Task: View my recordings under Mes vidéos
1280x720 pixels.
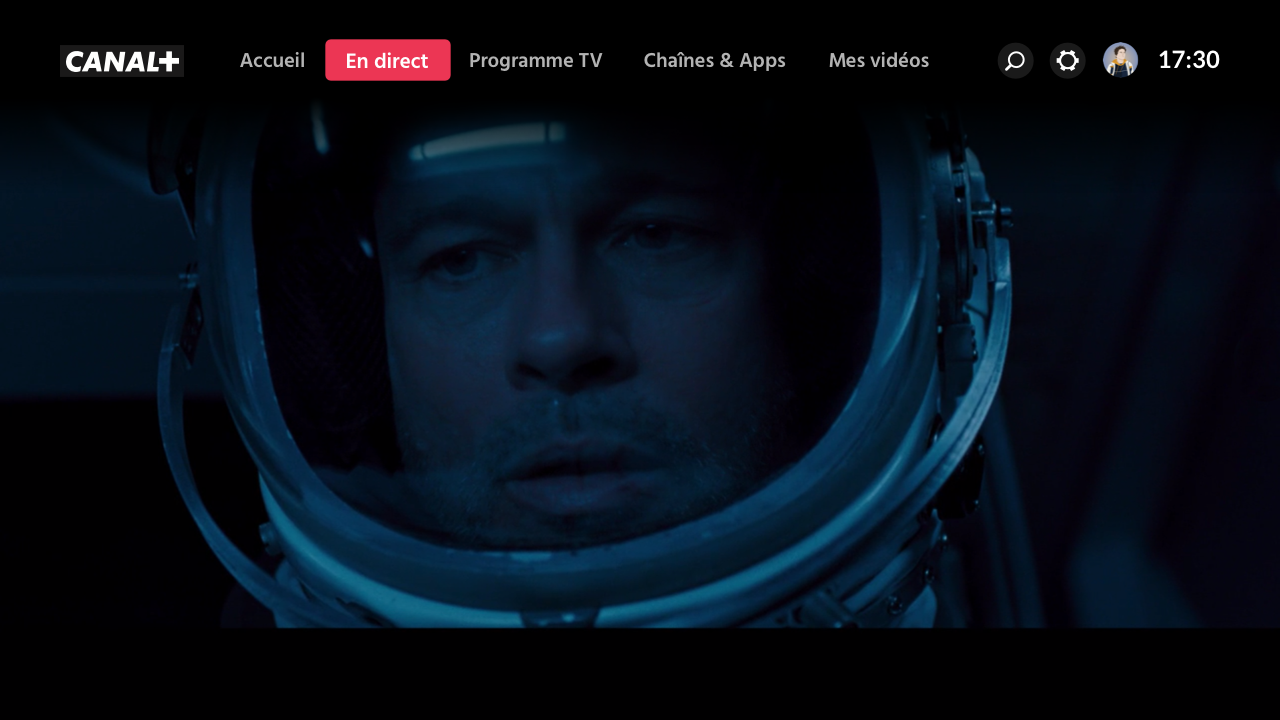Action: [x=878, y=61]
